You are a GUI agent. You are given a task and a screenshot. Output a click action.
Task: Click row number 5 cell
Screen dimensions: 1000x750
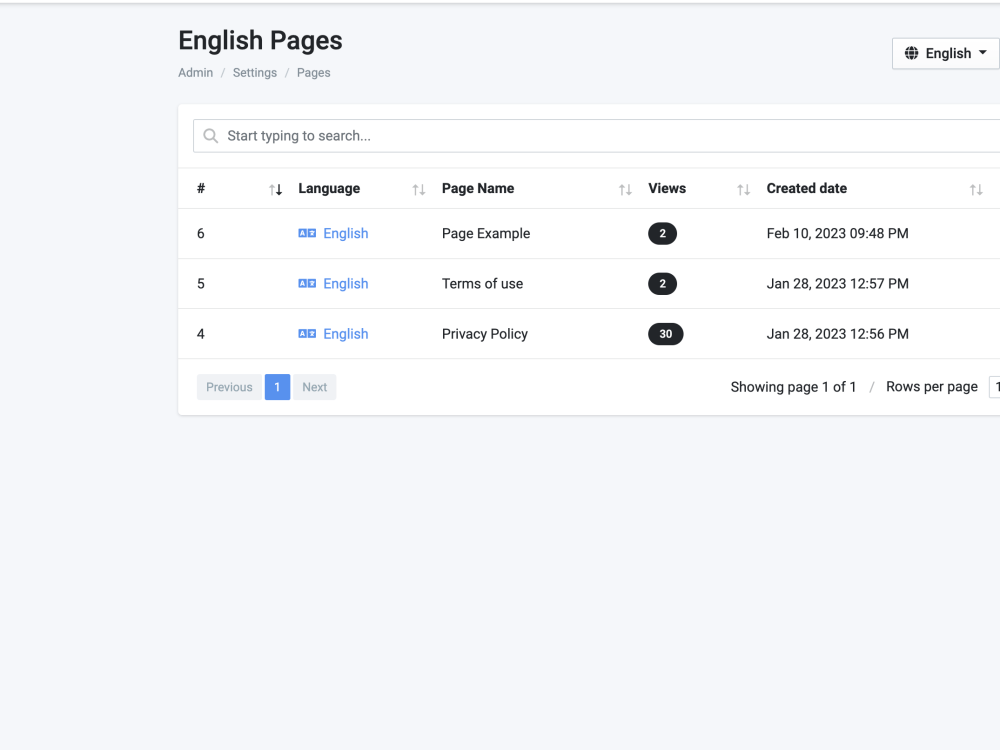[x=201, y=284]
